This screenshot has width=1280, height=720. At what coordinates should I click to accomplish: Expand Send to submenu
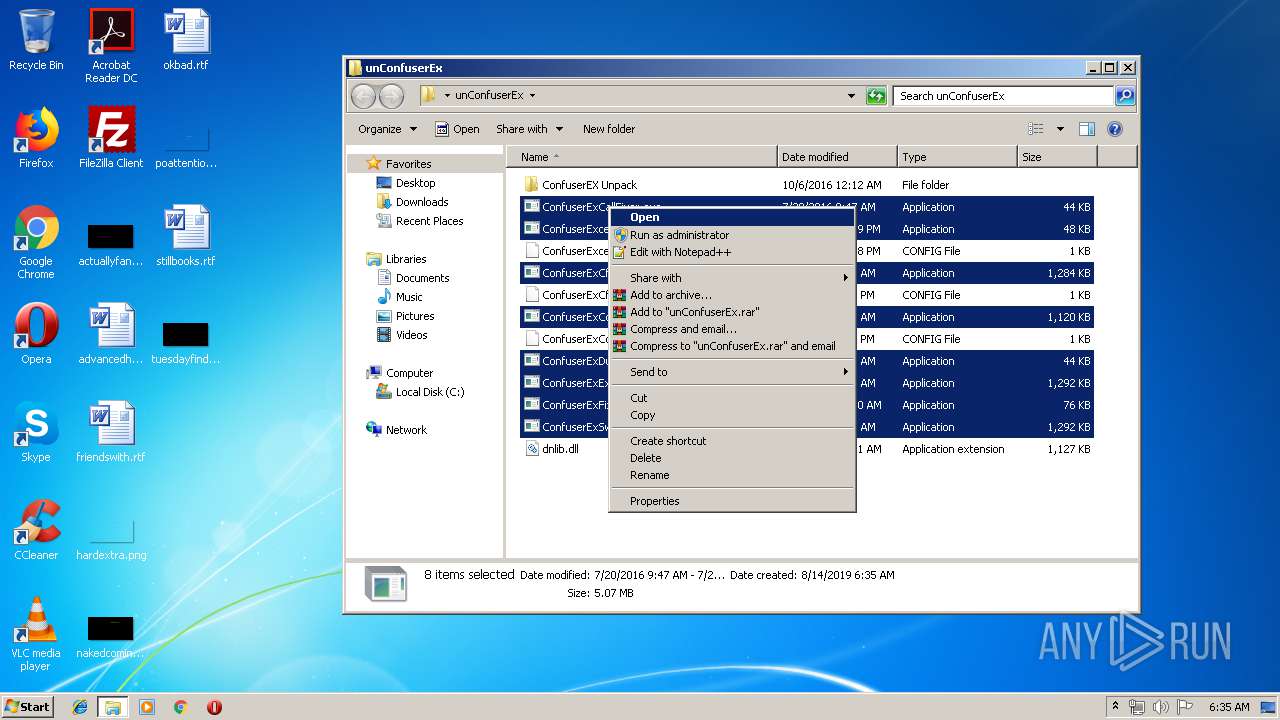pos(732,372)
